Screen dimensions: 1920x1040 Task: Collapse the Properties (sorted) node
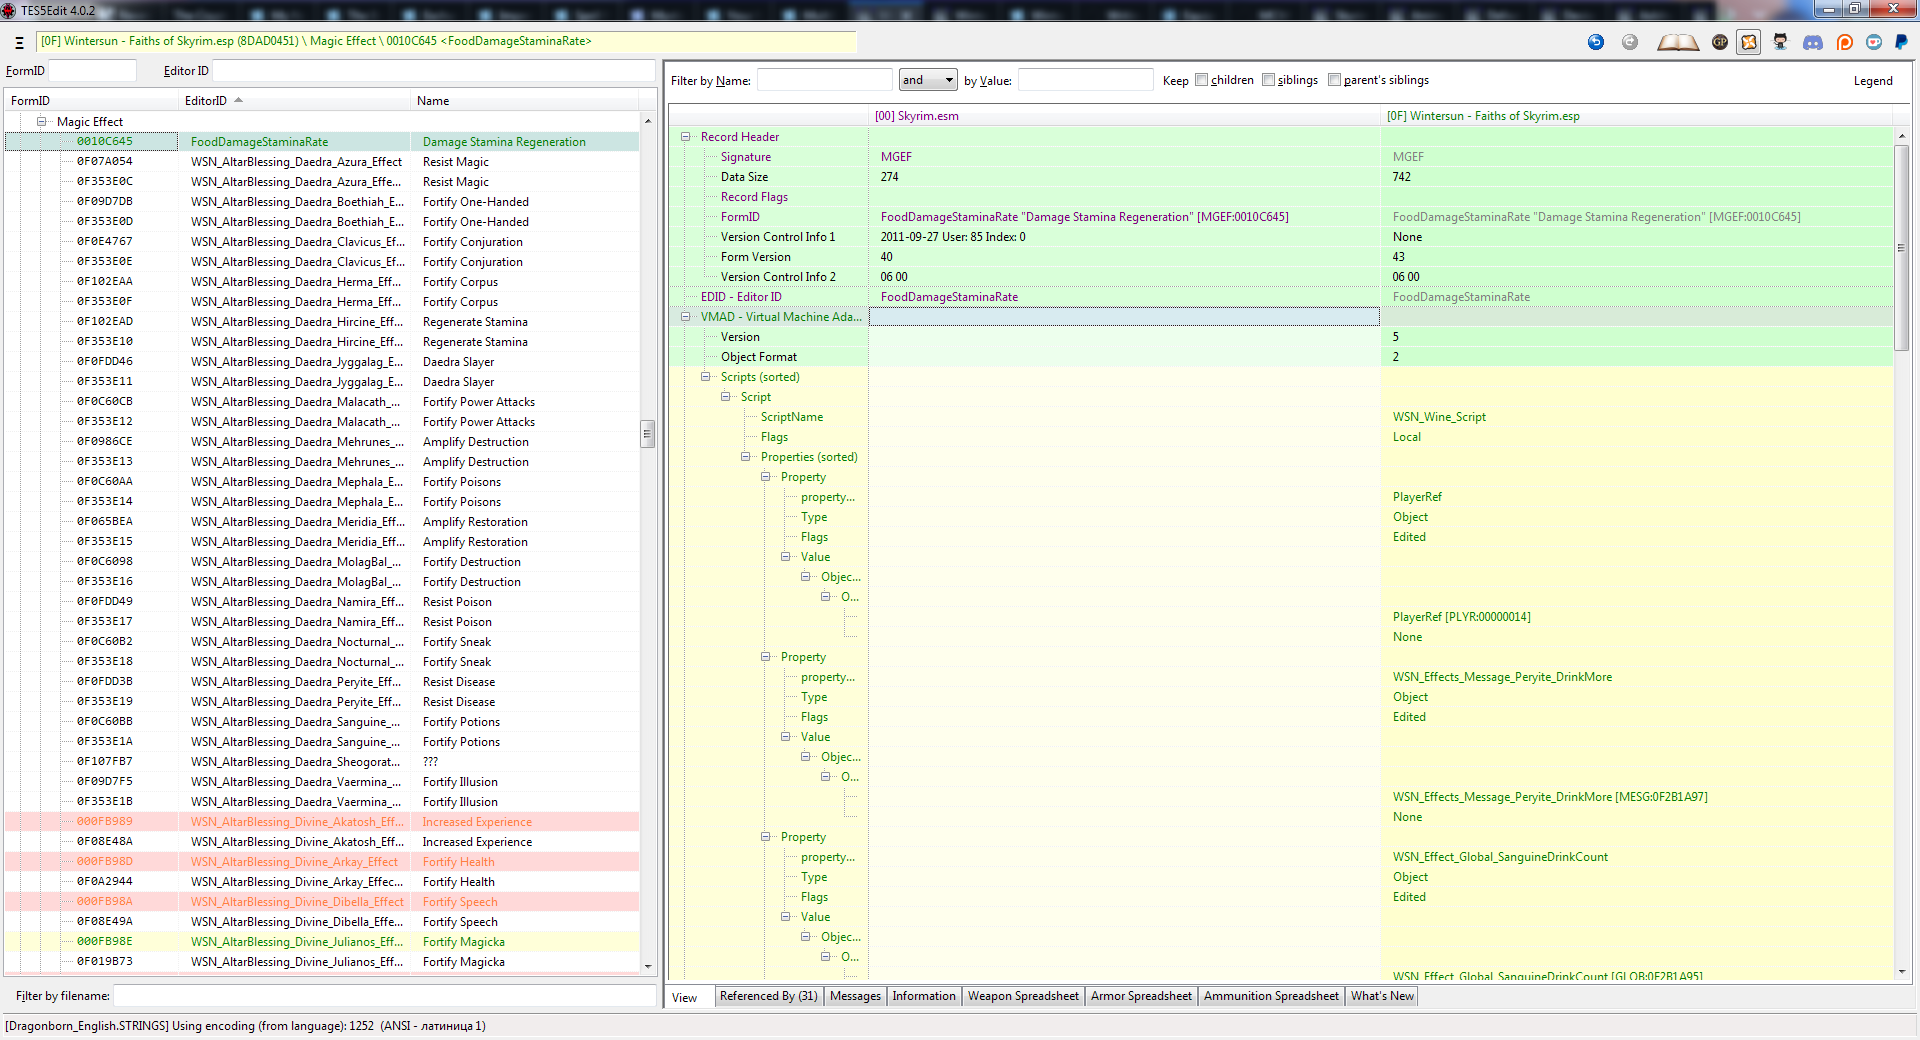(x=746, y=457)
